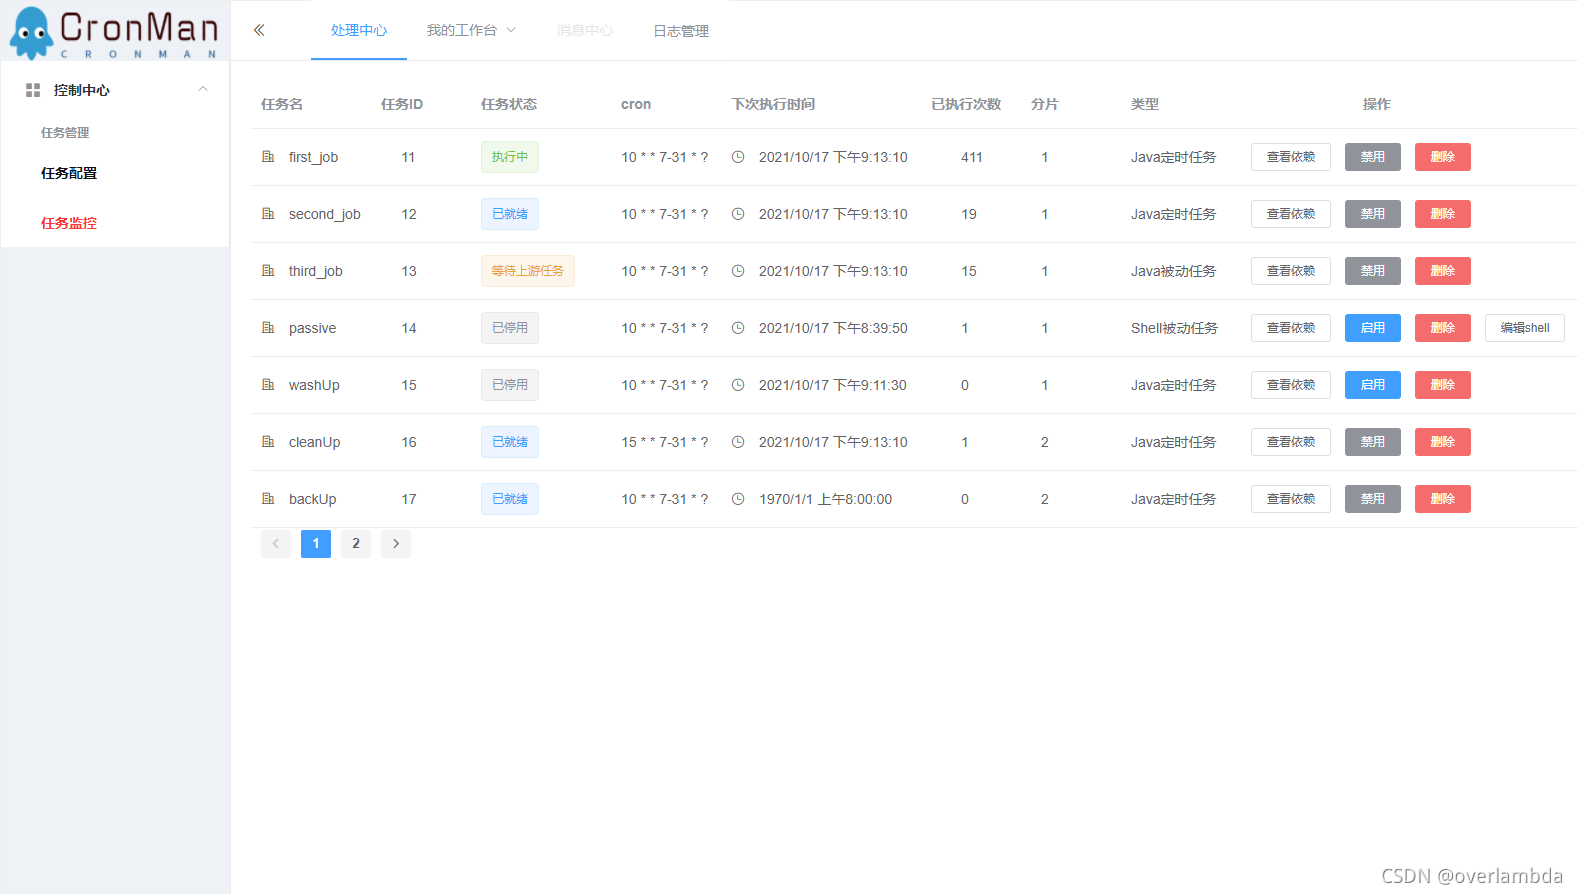Disable the third_job task
This screenshot has width=1578, height=894.
pos(1373,271)
